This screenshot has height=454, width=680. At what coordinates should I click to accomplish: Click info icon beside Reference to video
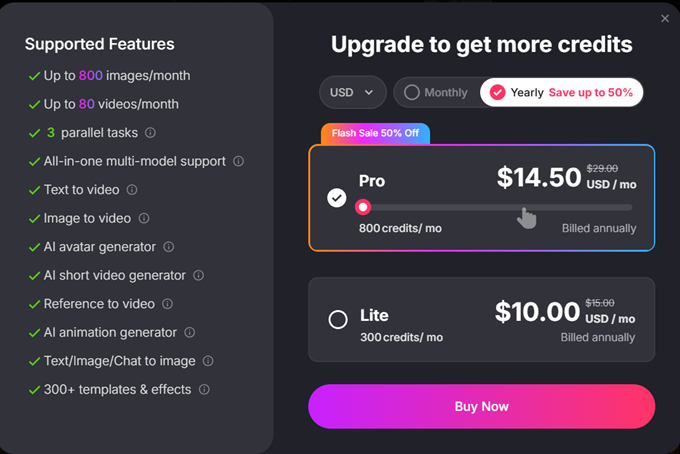(168, 304)
